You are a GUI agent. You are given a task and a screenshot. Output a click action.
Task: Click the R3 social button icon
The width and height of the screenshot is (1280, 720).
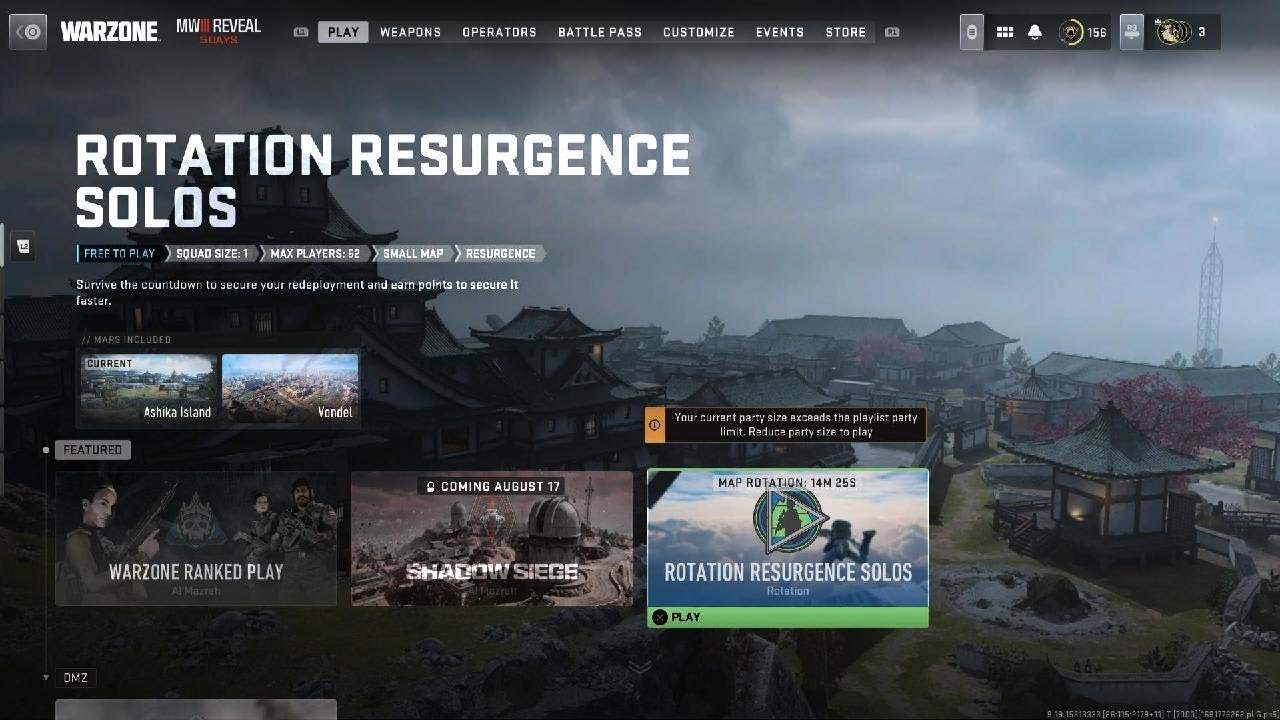tap(1131, 32)
